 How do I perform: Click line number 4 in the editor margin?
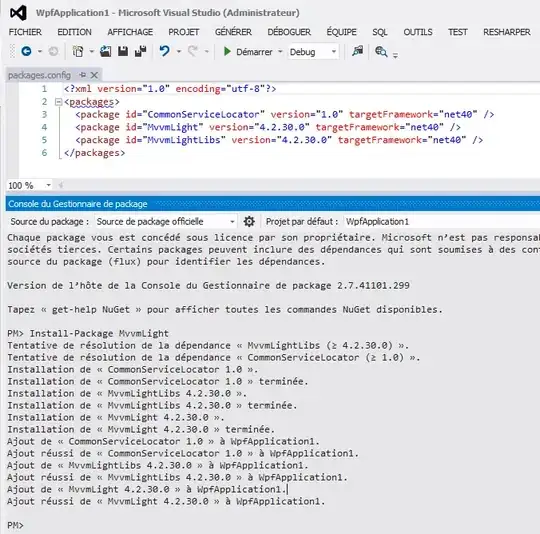coord(44,127)
